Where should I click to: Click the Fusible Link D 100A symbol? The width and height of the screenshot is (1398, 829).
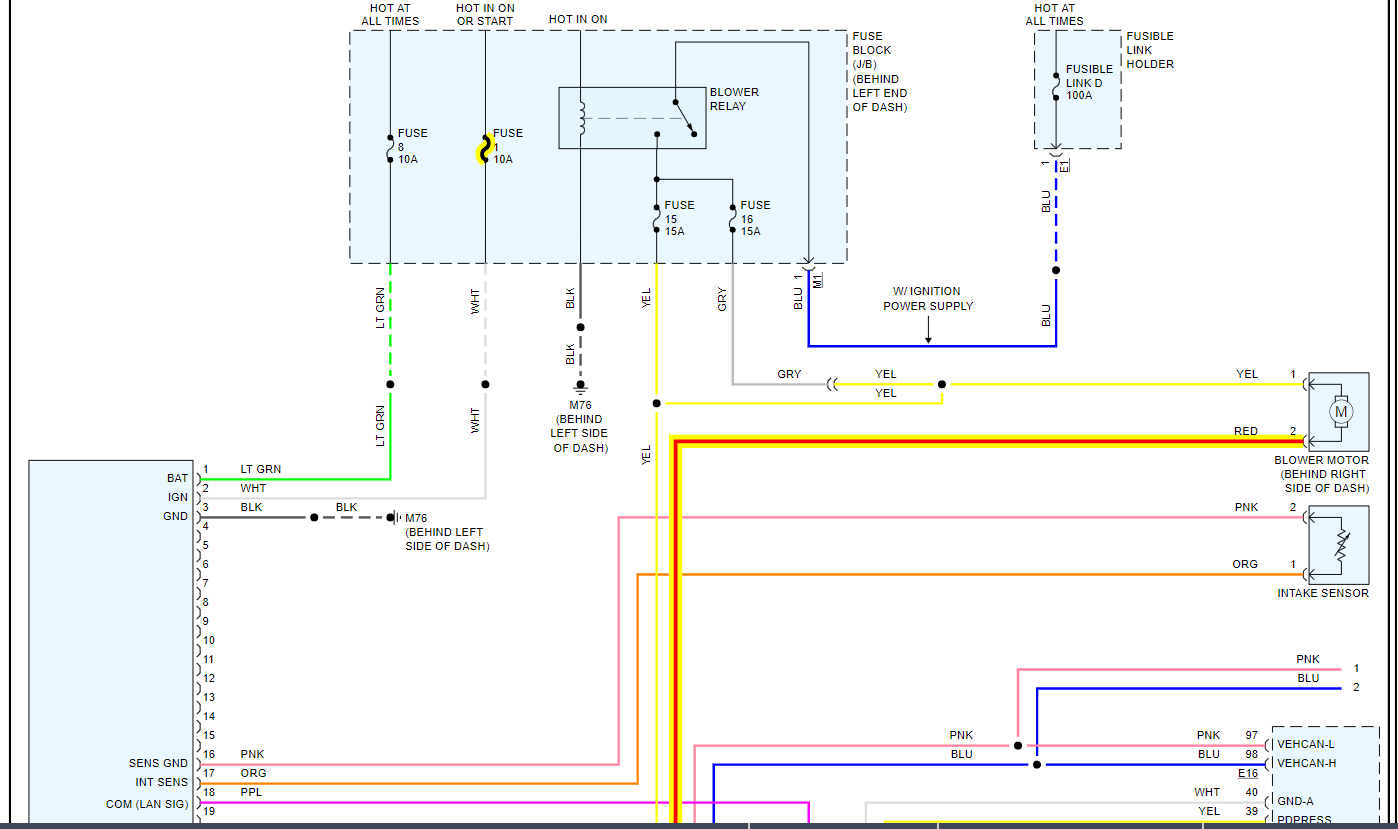point(1056,88)
